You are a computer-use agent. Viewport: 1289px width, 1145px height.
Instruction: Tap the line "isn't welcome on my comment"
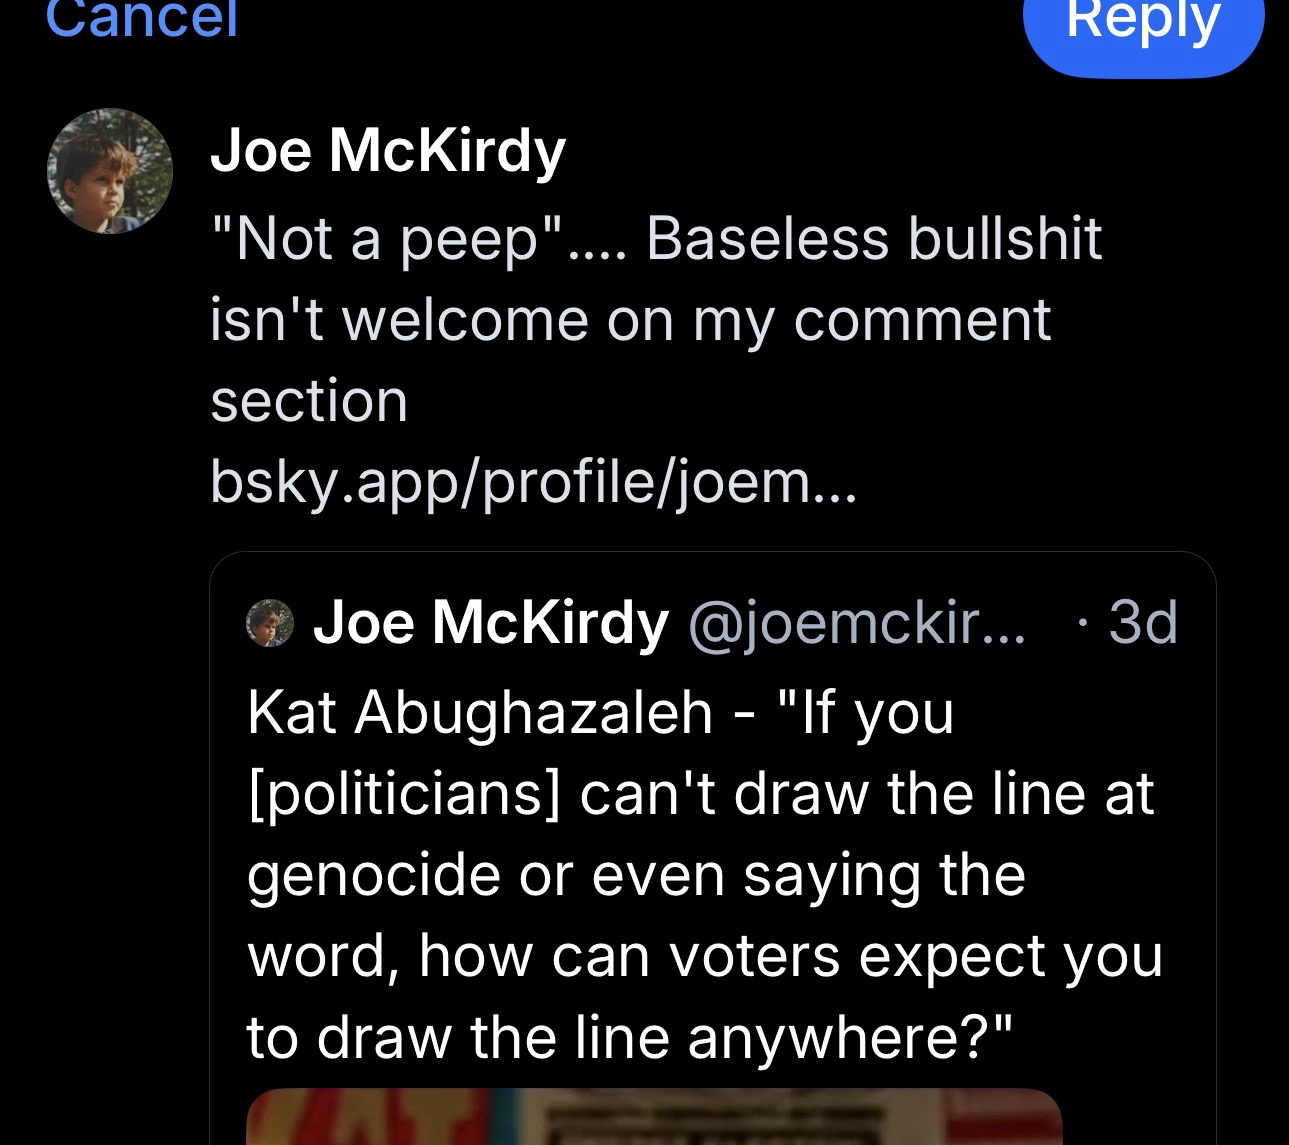(x=630, y=321)
